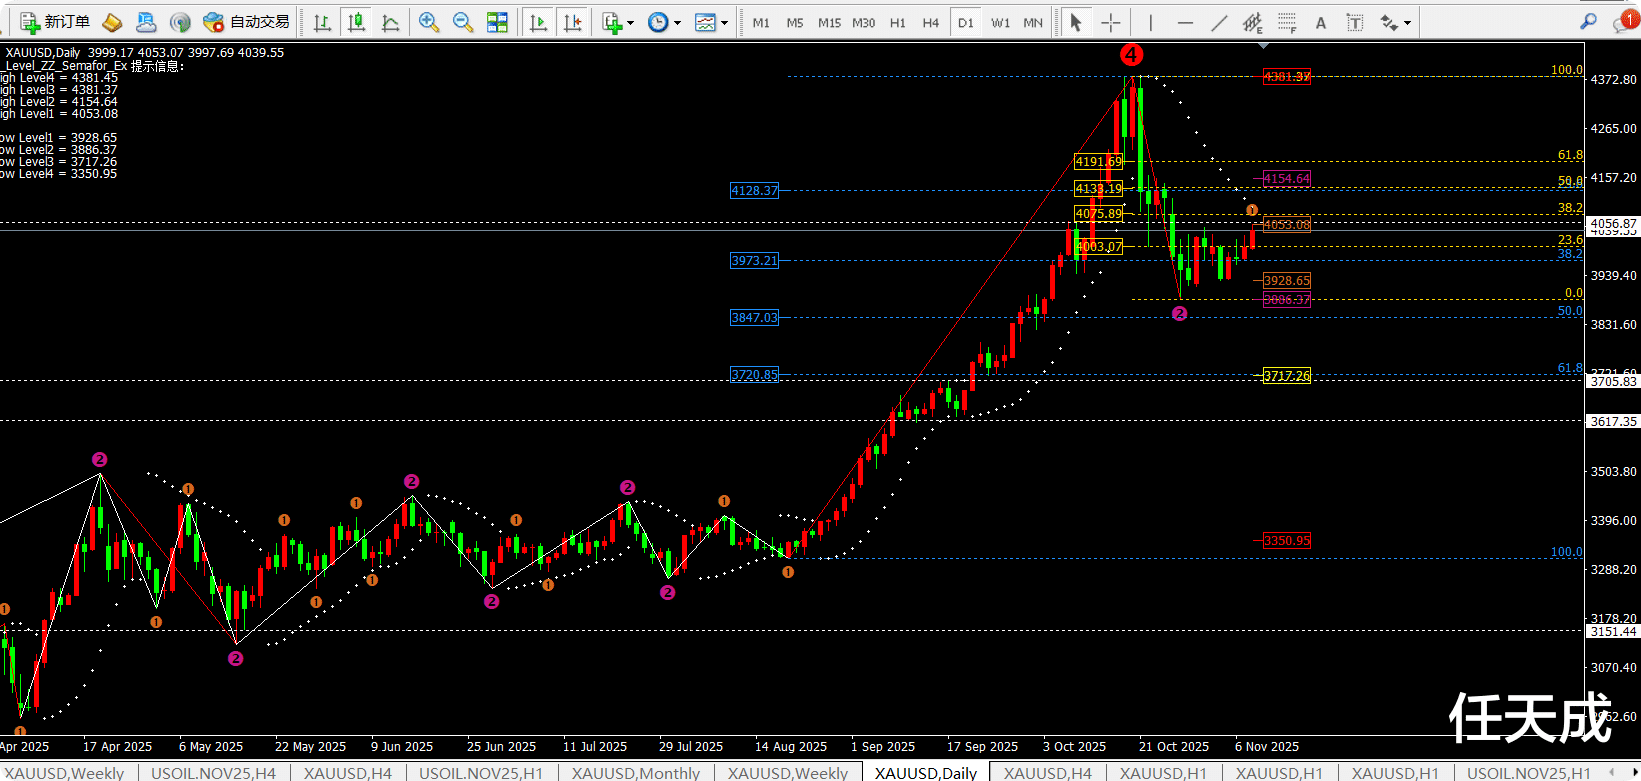Open chat notifications with red badge
The height and width of the screenshot is (781, 1641).
1625,21
